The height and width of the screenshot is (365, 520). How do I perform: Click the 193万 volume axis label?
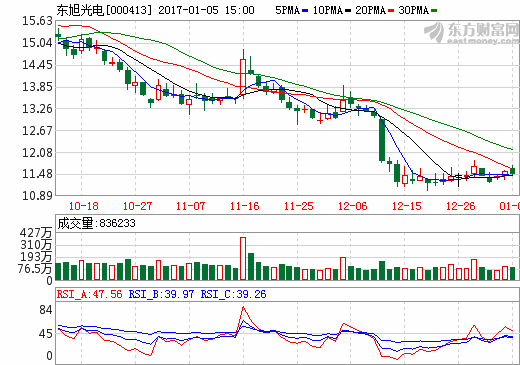[x=36, y=257]
